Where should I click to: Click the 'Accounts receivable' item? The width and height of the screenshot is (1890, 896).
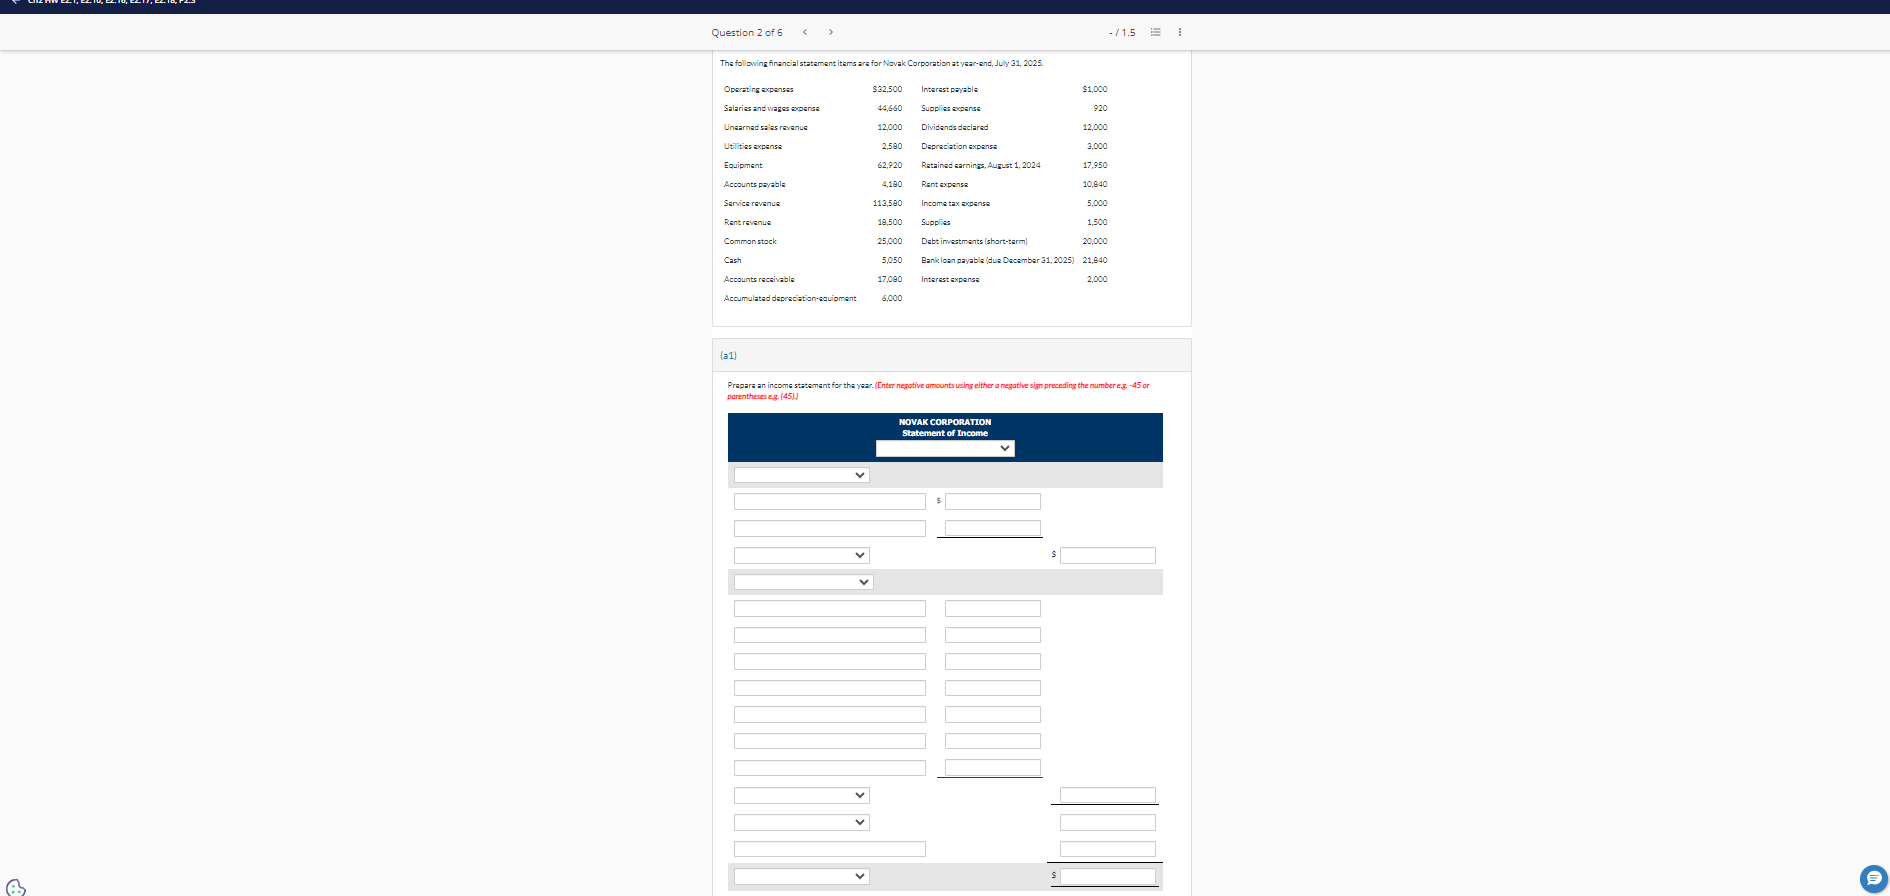pos(759,280)
